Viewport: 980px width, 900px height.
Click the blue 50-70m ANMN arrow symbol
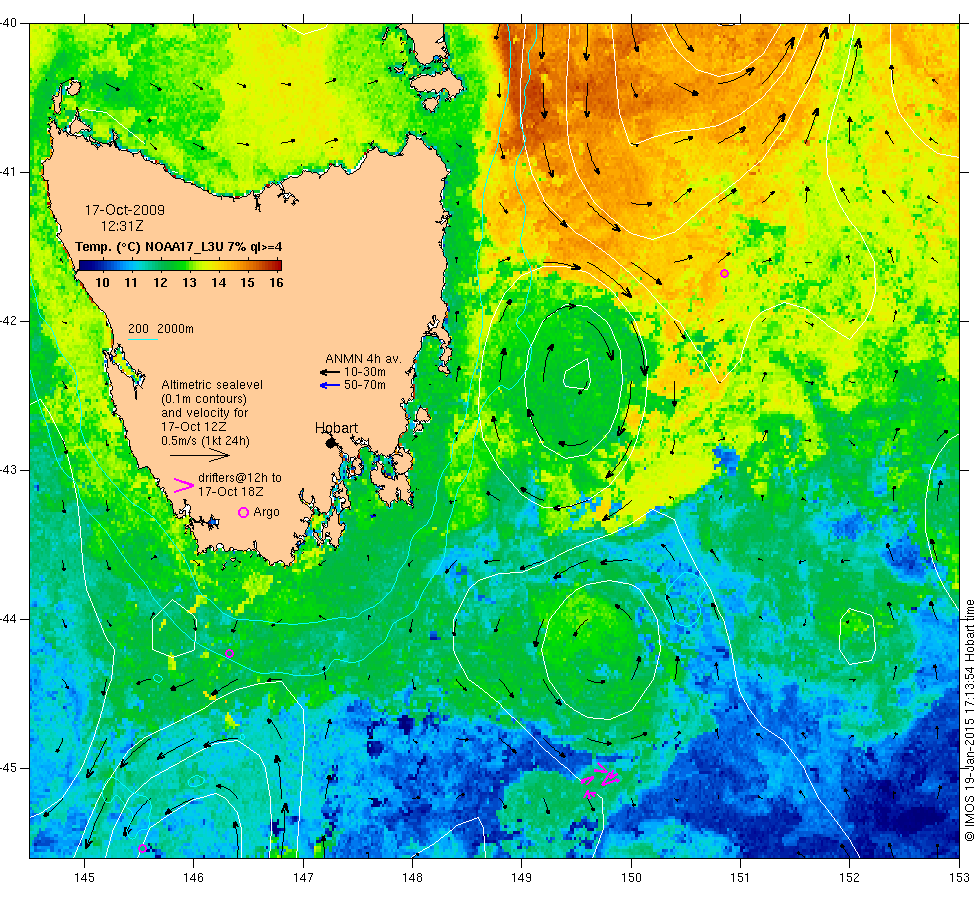pos(329,385)
